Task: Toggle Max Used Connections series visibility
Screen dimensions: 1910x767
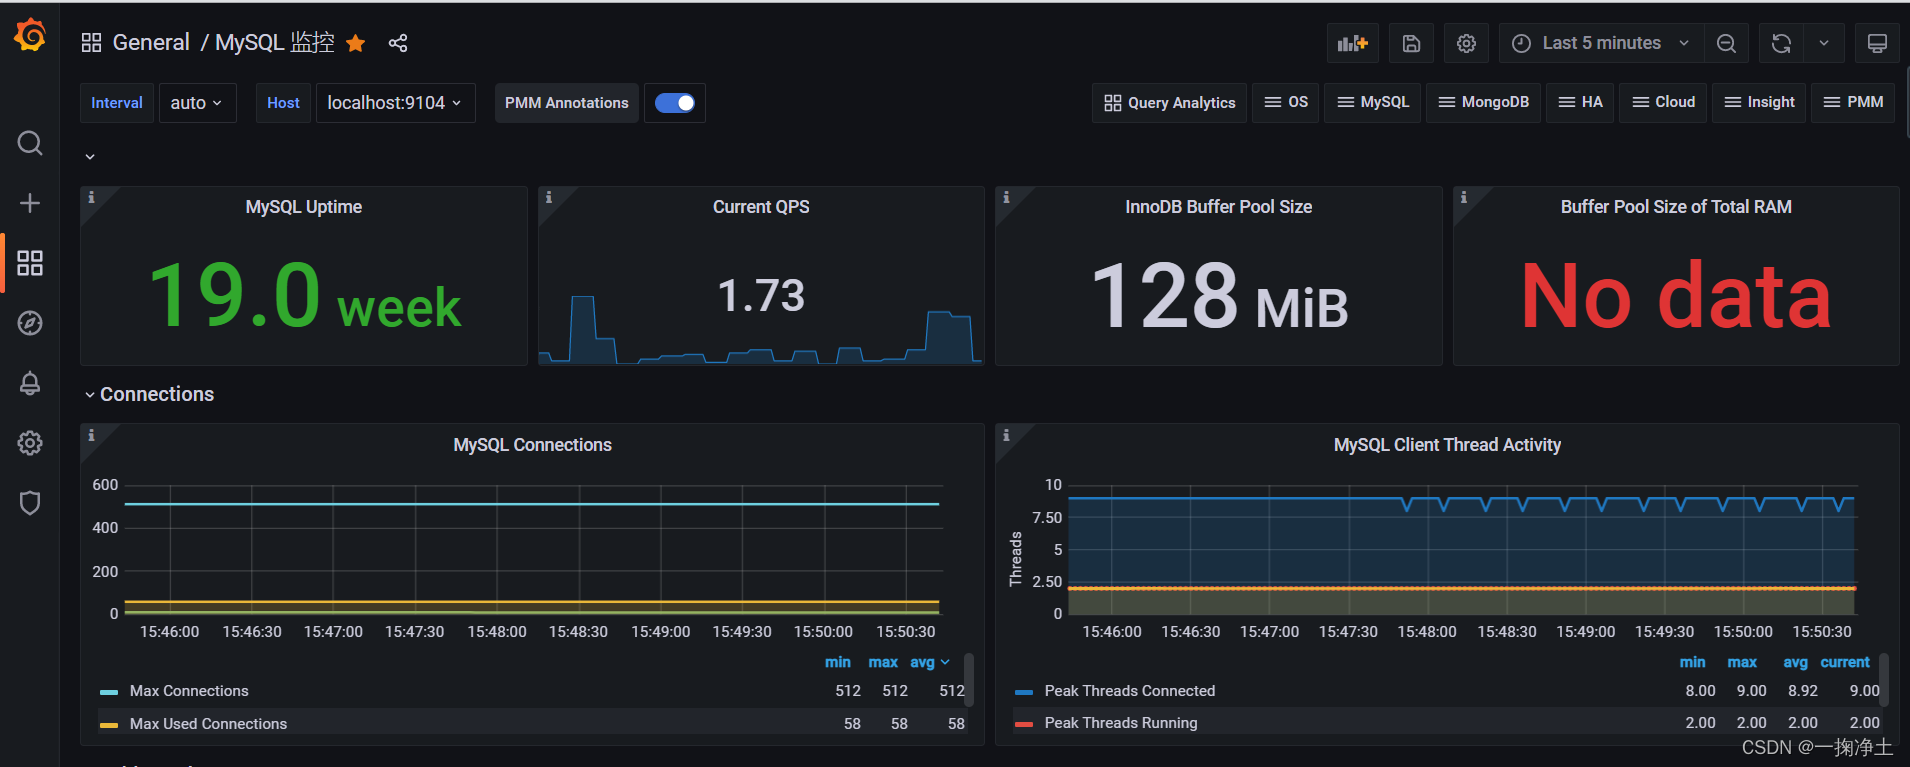Action: pyautogui.click(x=208, y=724)
